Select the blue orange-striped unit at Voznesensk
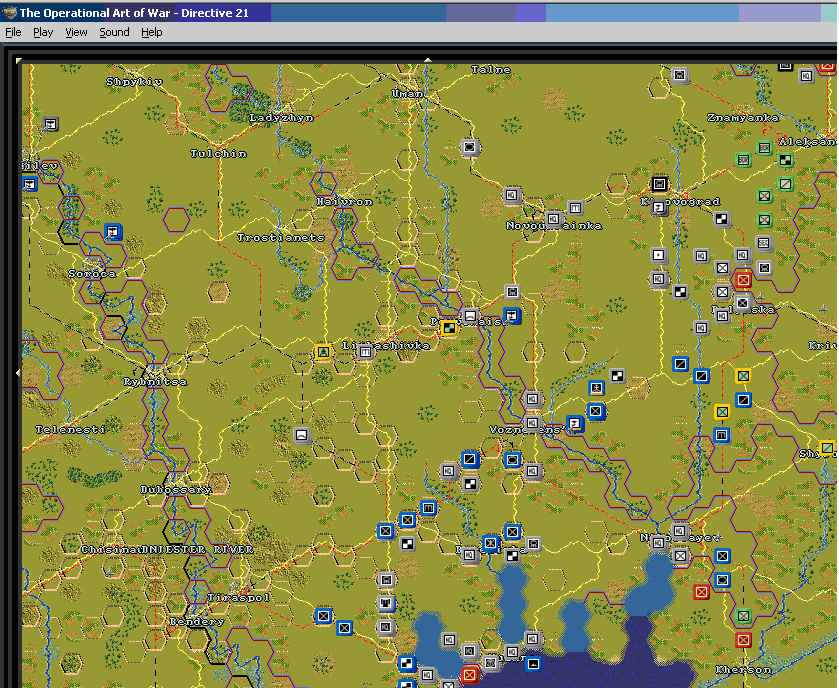Screen dimensions: 839x688 coord(575,424)
